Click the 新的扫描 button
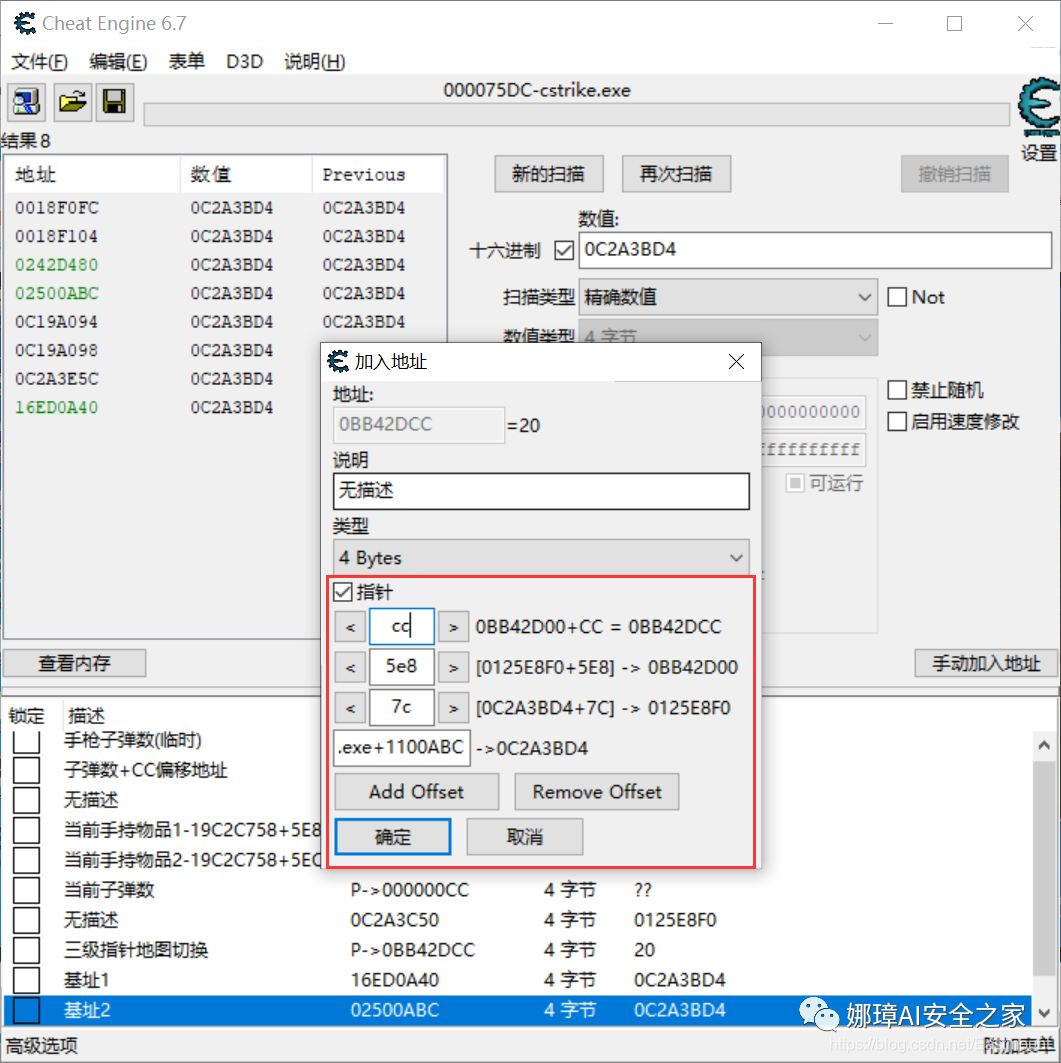This screenshot has height=1063, width=1061. click(548, 174)
